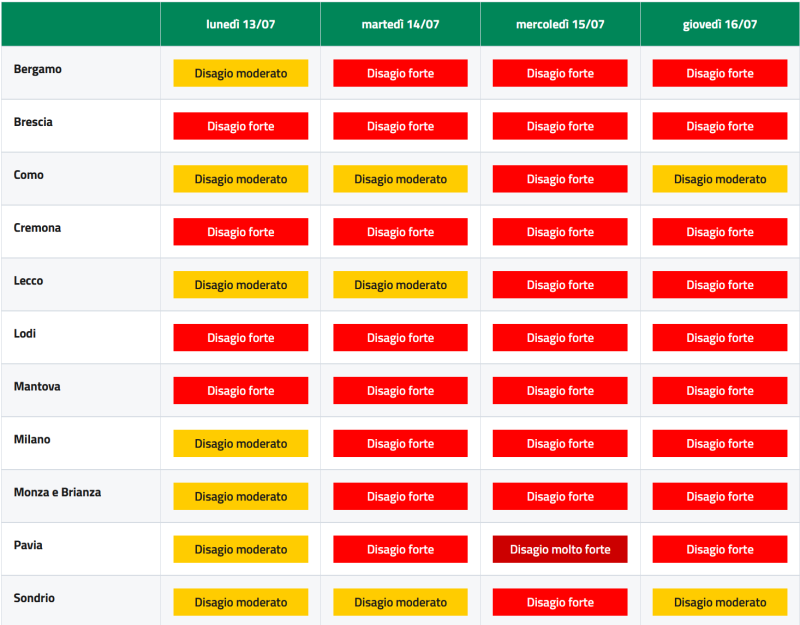Click Pavia's Disagio molto forte badge
The width and height of the screenshot is (800, 625).
(x=560, y=549)
